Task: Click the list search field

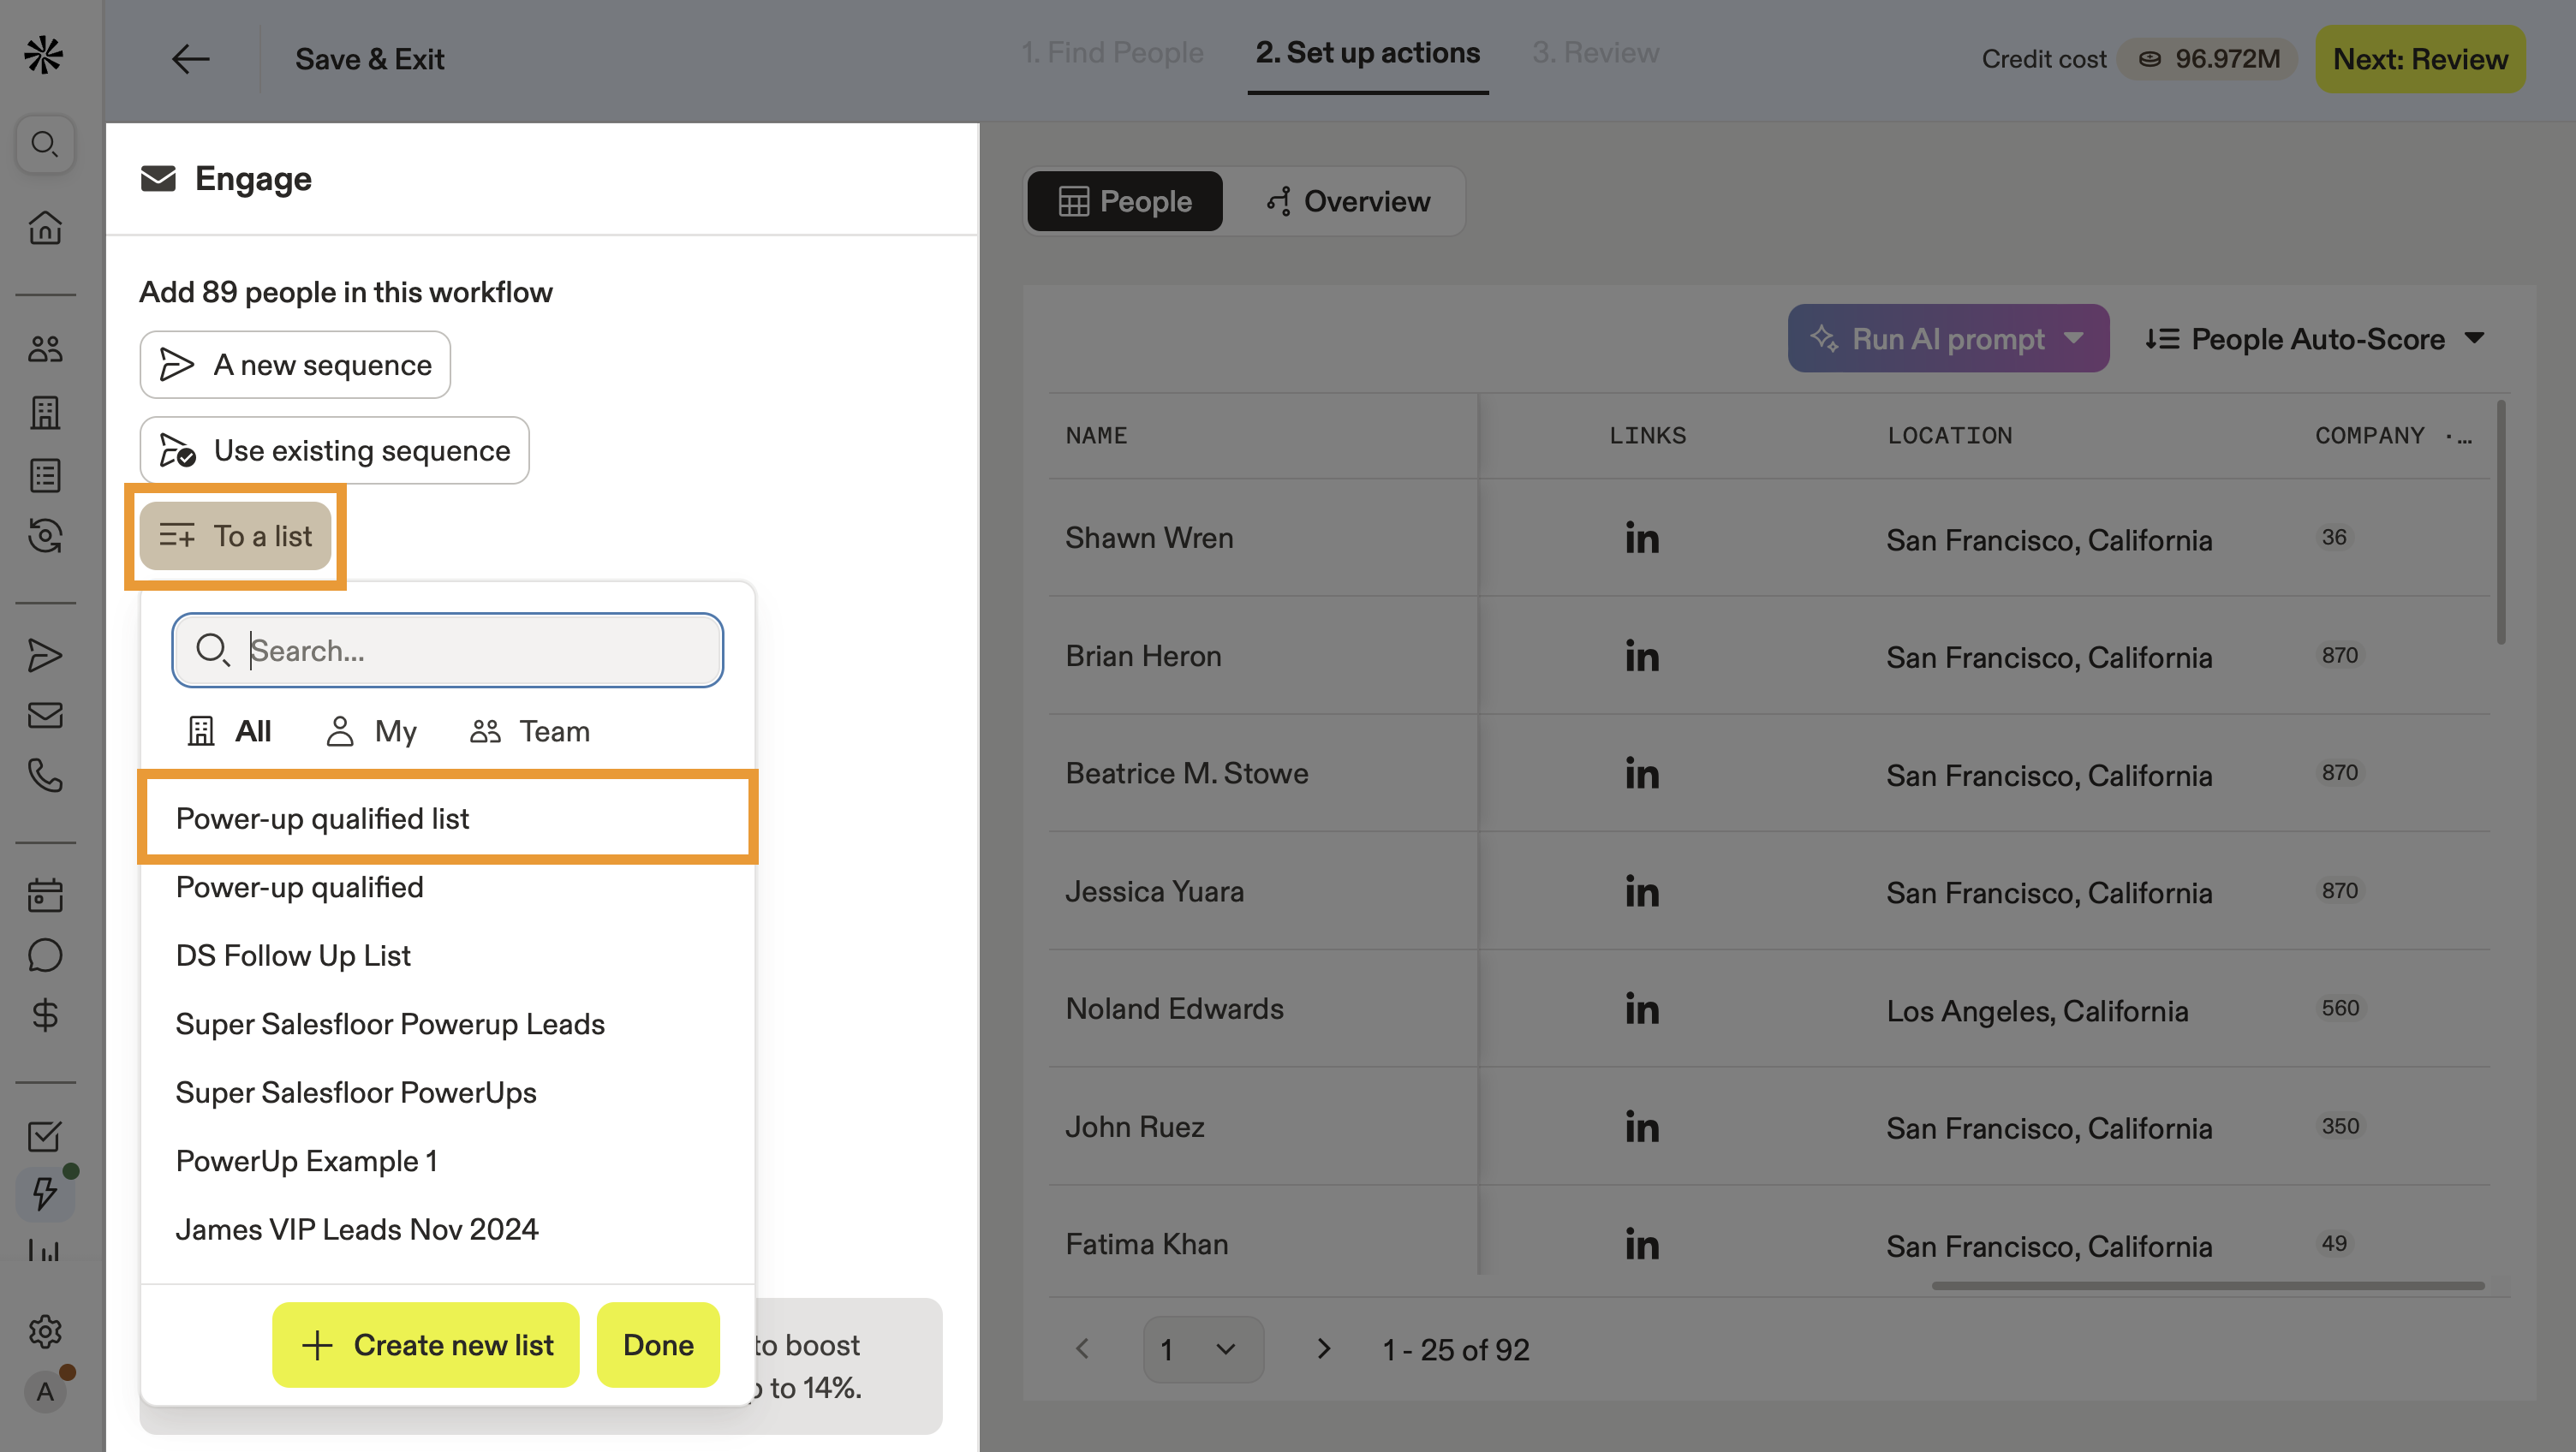Action: click(448, 650)
